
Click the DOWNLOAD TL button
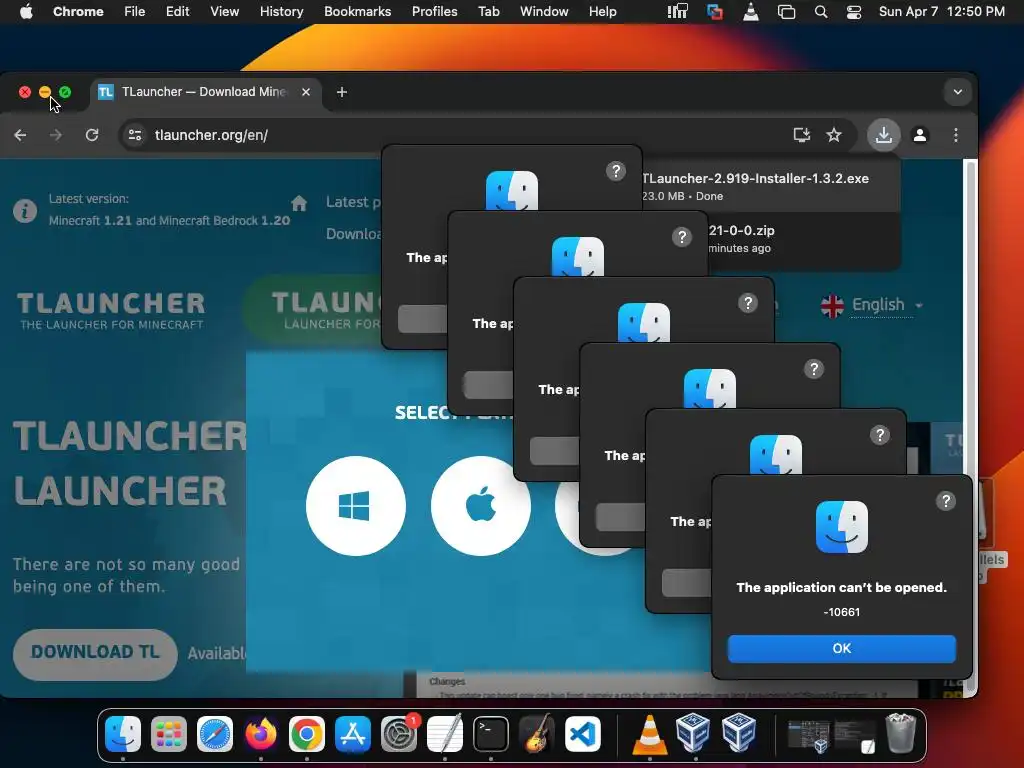(x=95, y=653)
